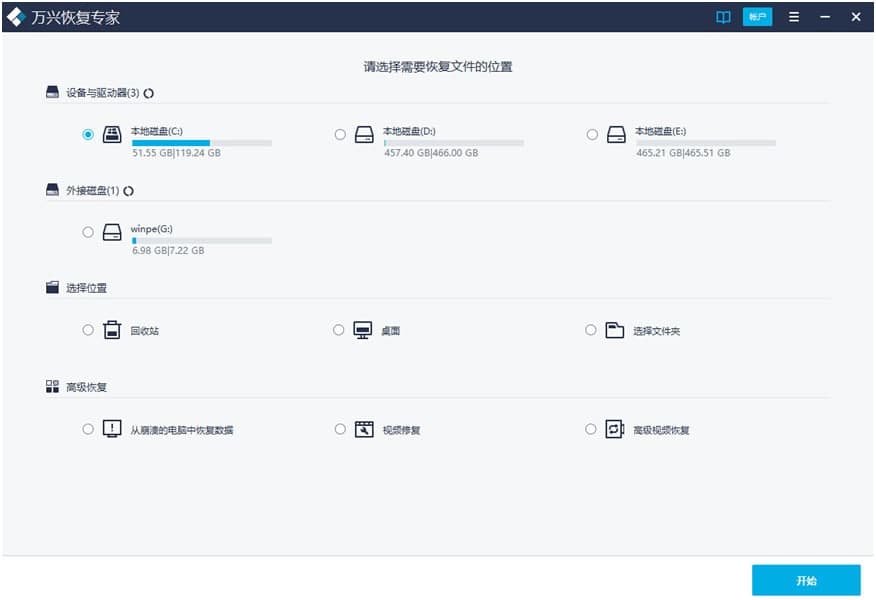876x600 pixels.
Task: Click the 回收站 label
Action: [x=145, y=331]
